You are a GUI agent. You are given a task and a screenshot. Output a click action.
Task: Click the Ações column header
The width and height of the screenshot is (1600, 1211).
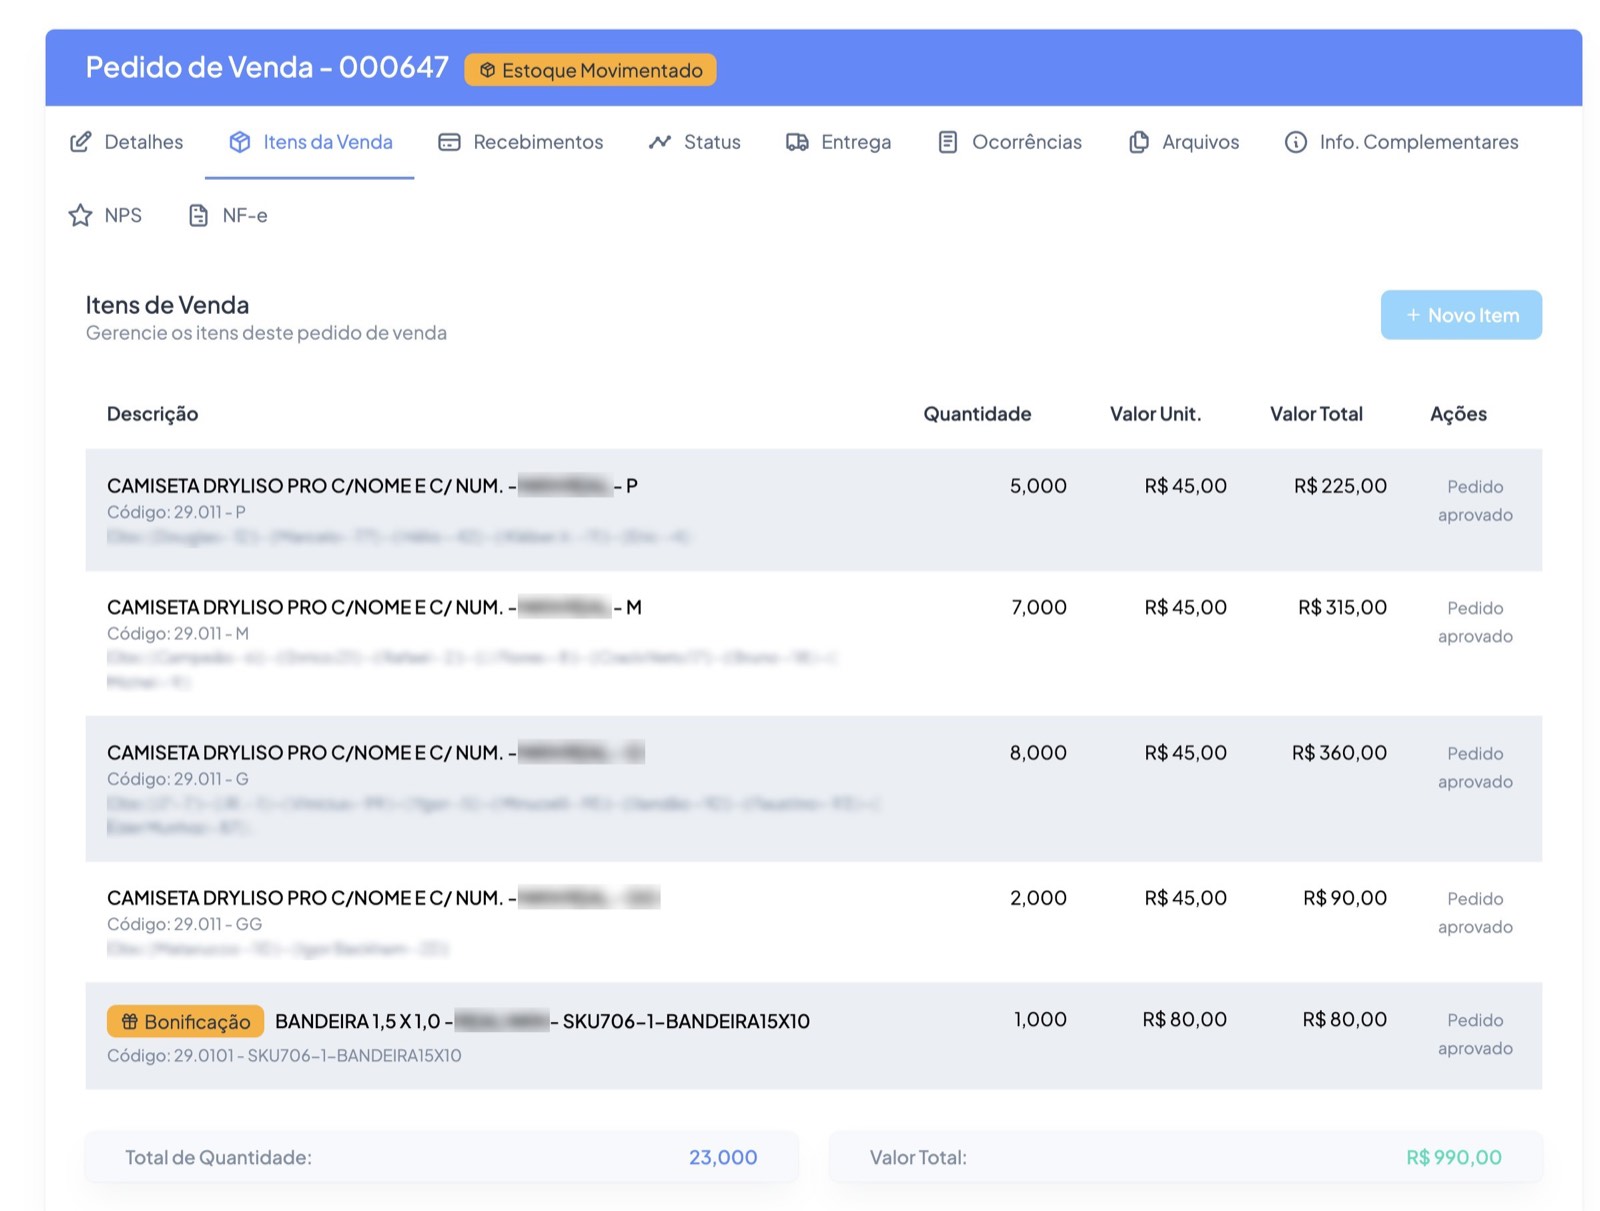coord(1458,414)
